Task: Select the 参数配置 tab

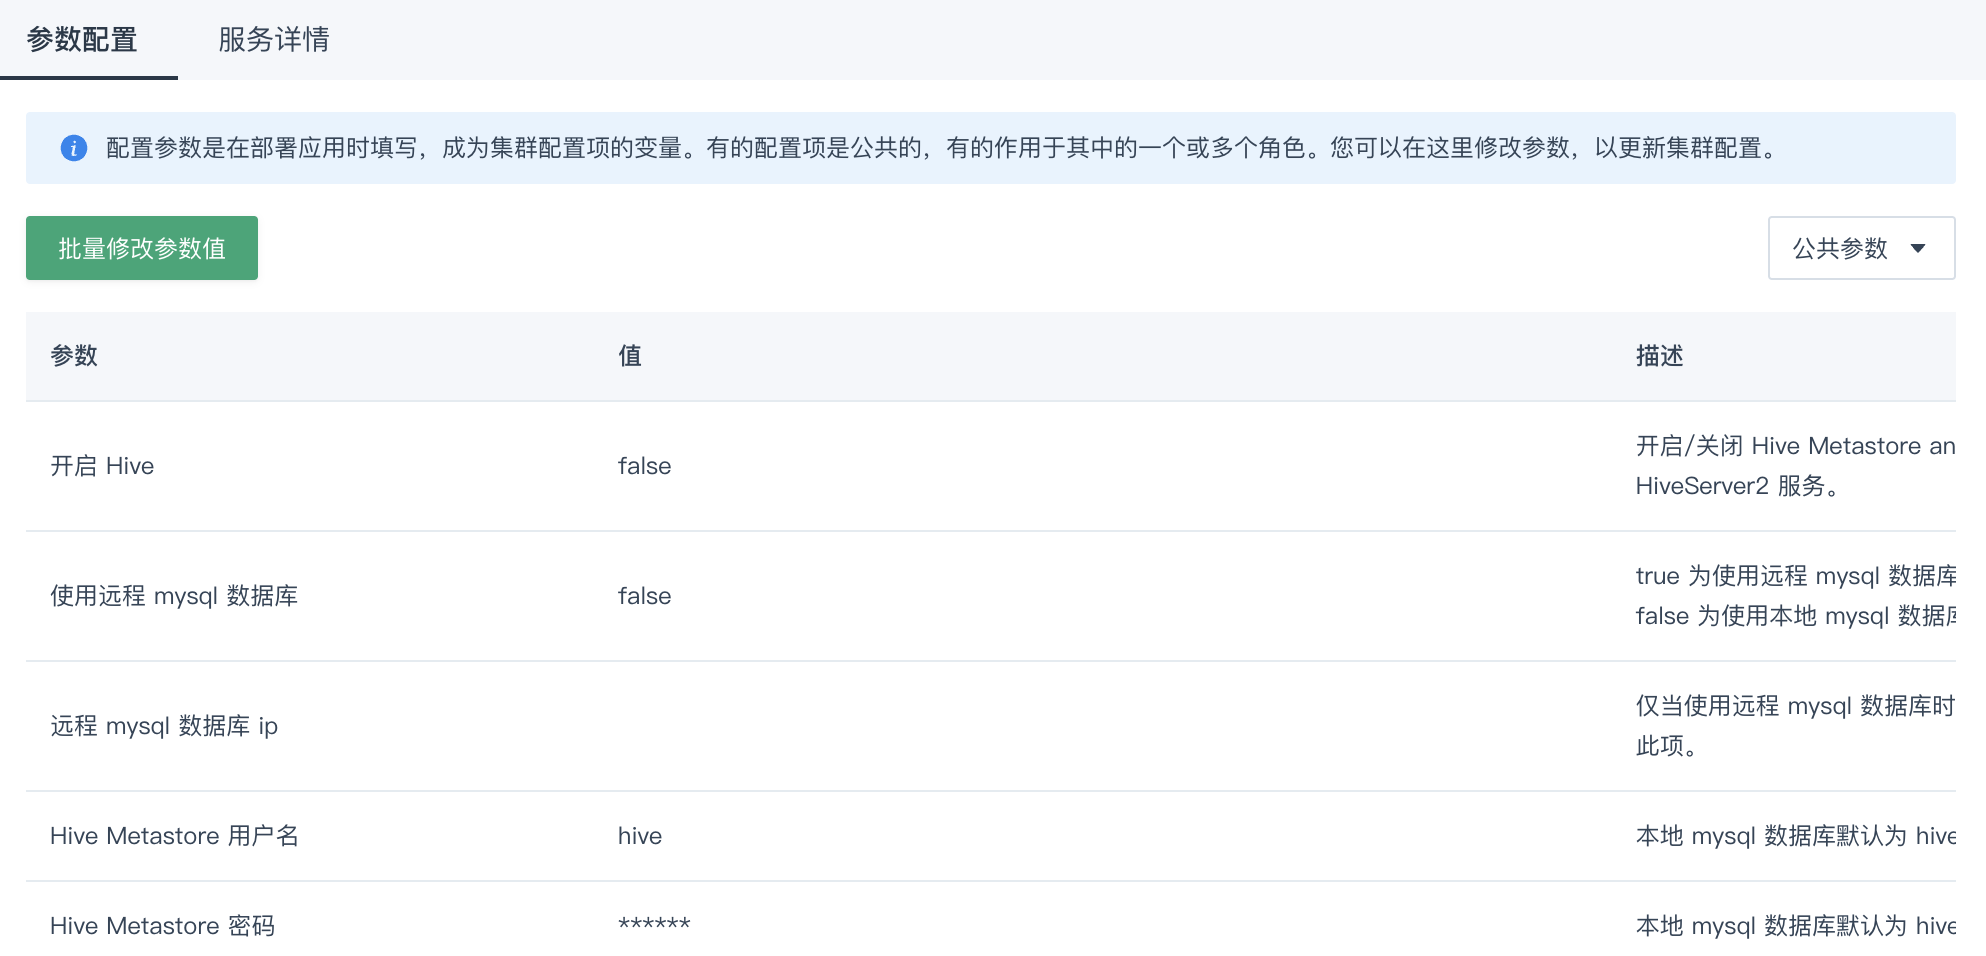Action: (x=84, y=40)
